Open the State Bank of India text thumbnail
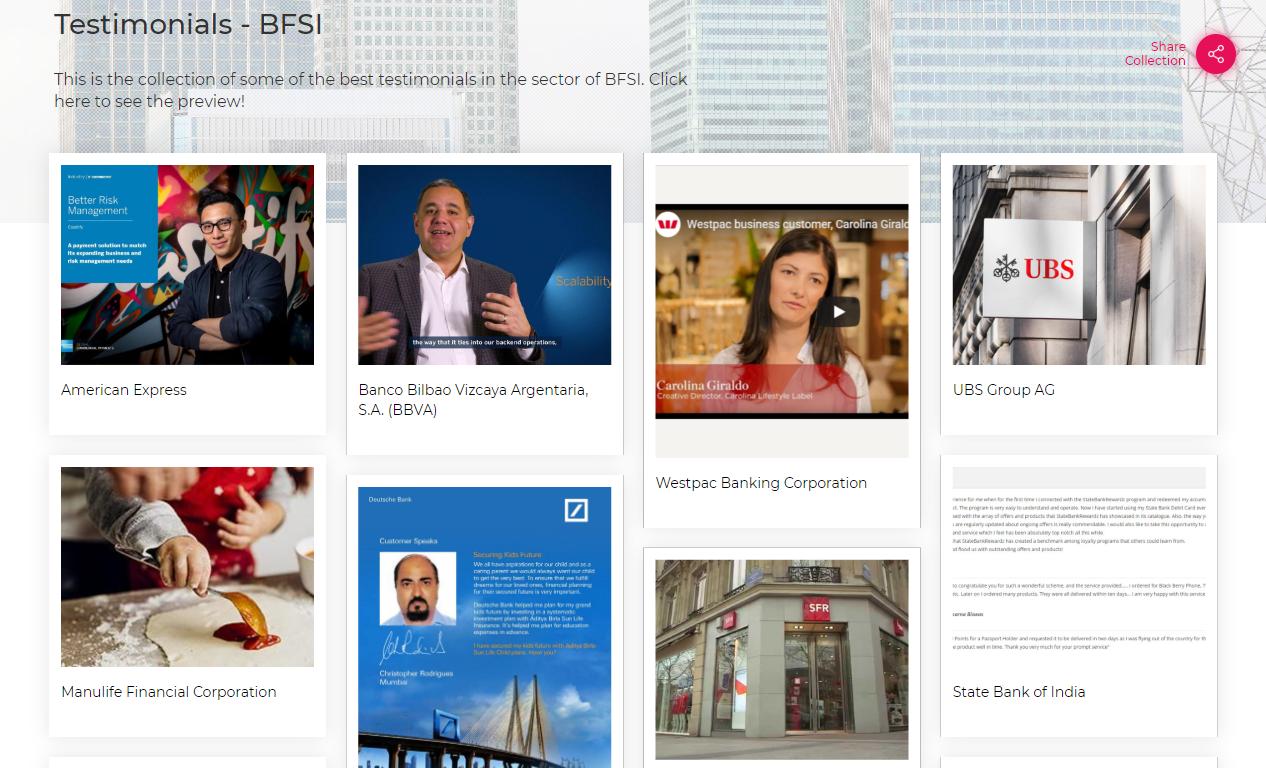The height and width of the screenshot is (768, 1266). 1079,567
